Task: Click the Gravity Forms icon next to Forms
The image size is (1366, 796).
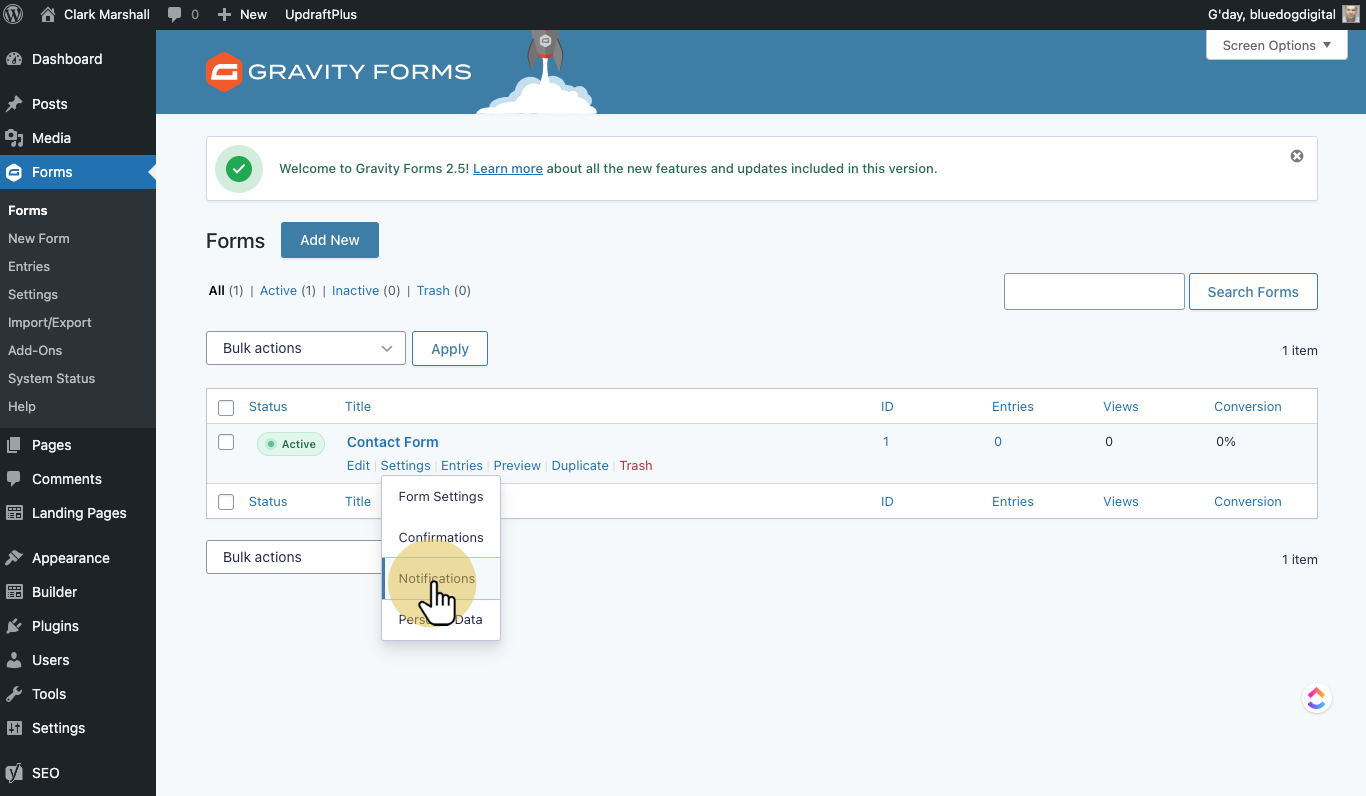Action: click(x=14, y=172)
